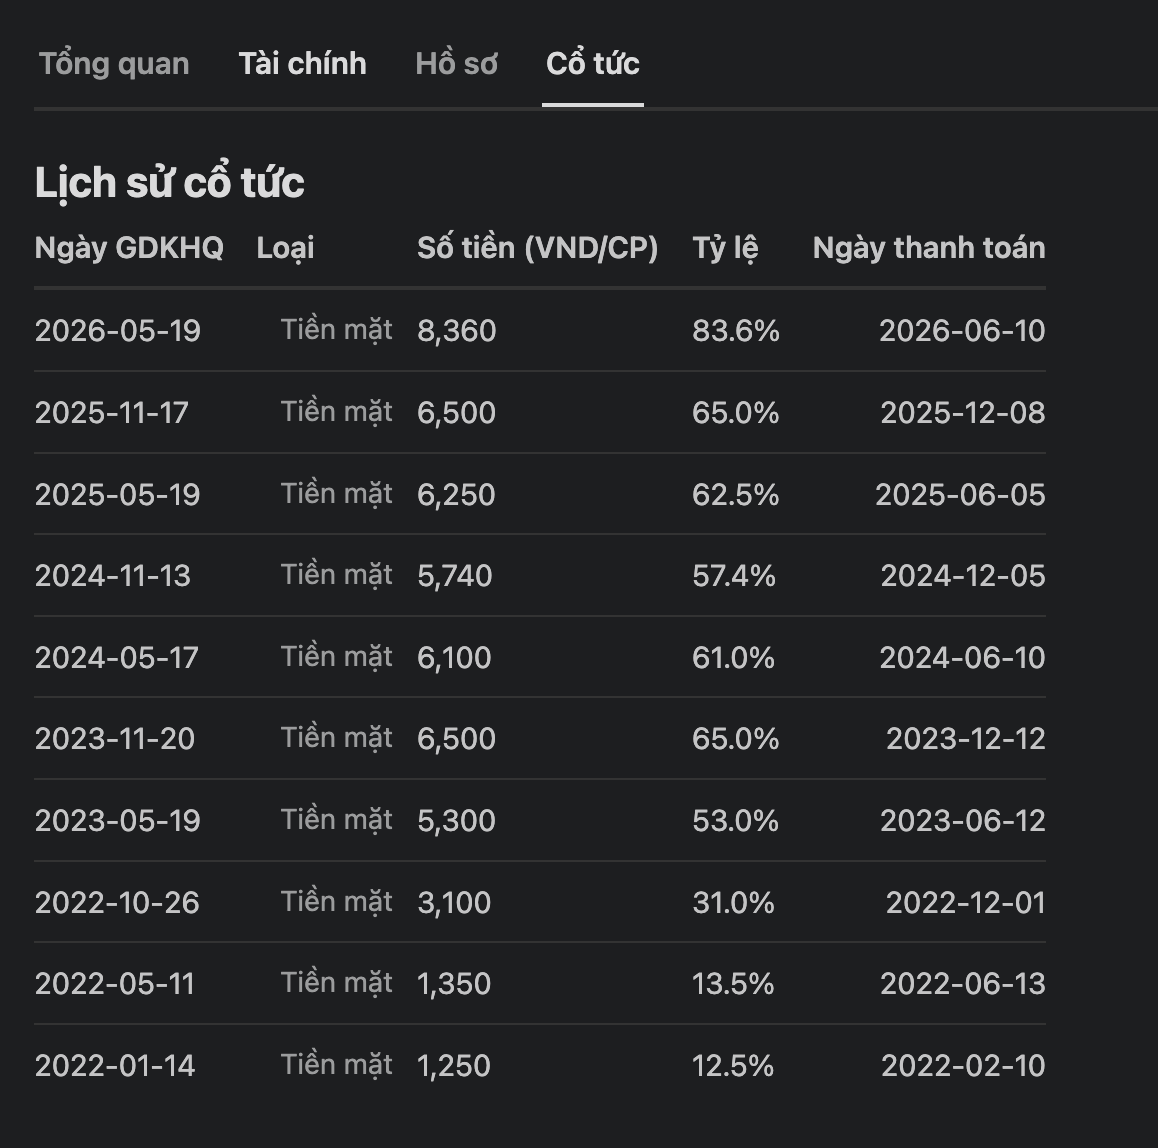Click the 5,300 amount cell
The height and width of the screenshot is (1148, 1158).
tap(456, 821)
